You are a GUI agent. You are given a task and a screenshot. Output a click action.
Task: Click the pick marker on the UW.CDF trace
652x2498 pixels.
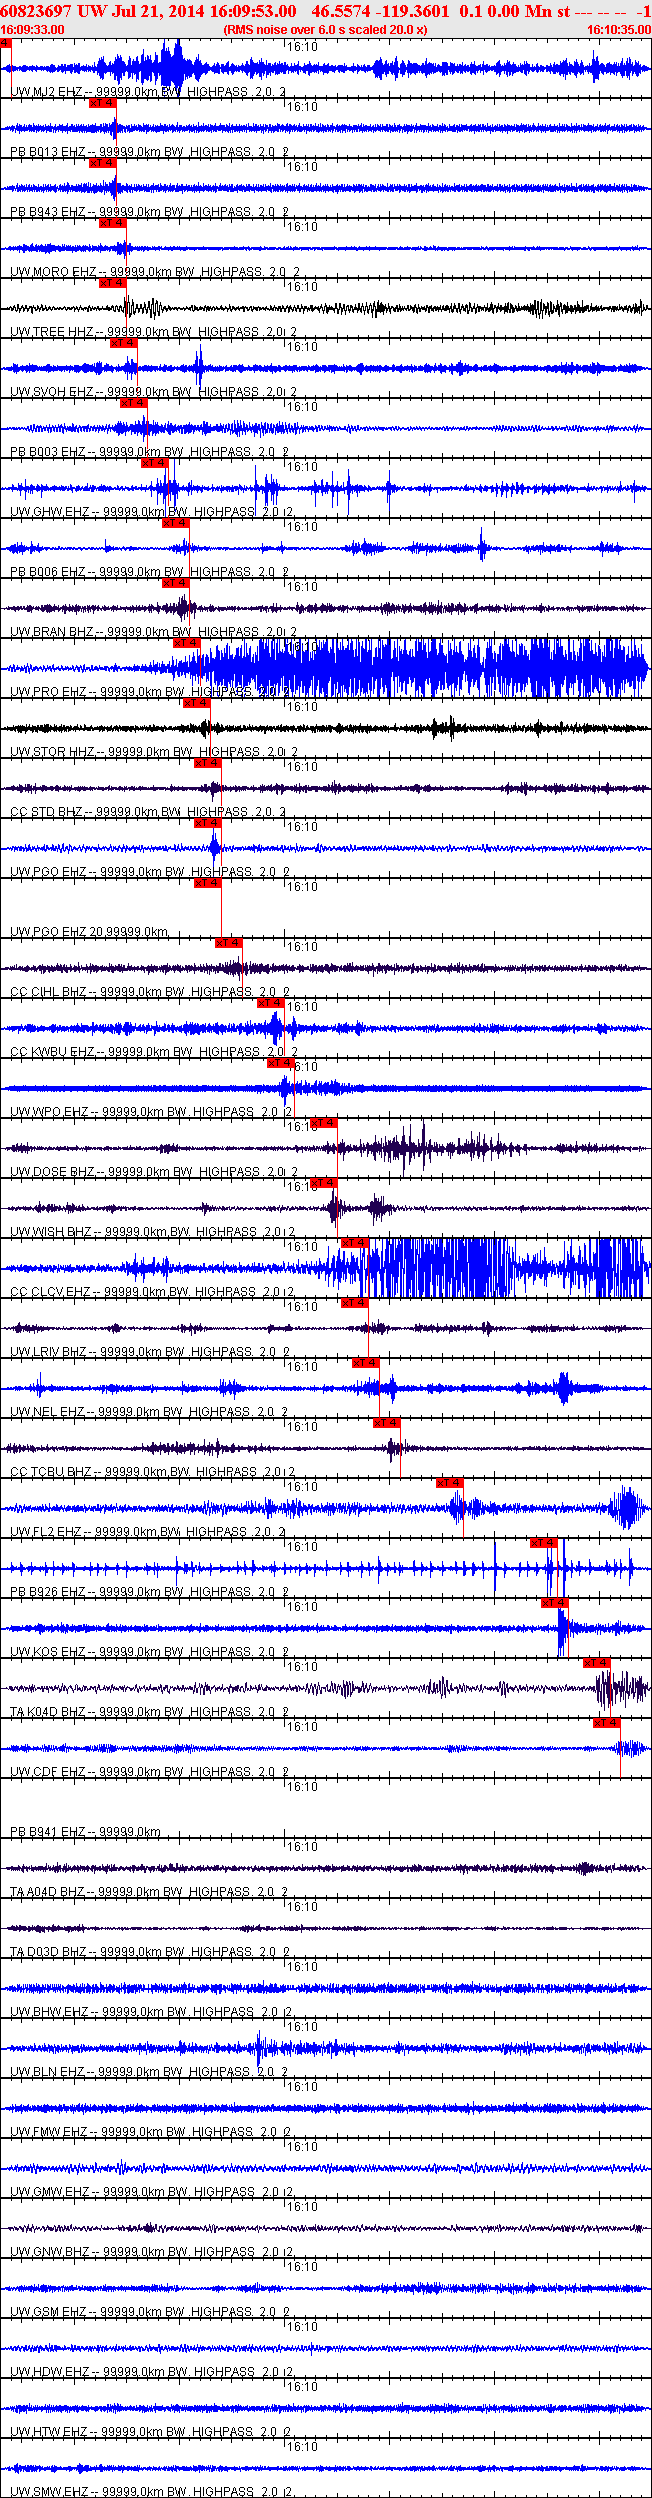click(x=607, y=1723)
